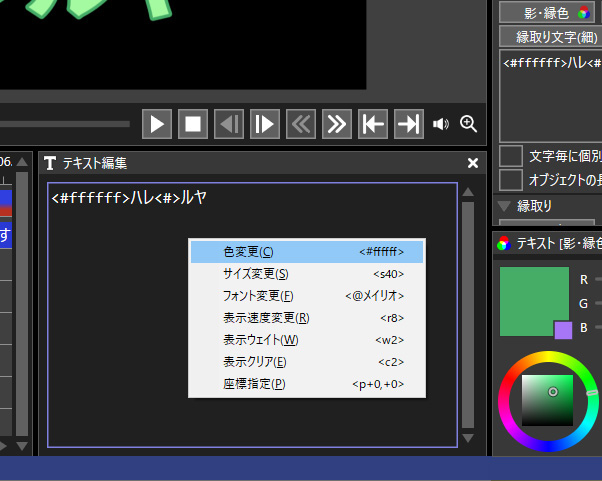Click the RGB icon of テキスト color panel
Screen dimensions: 602x481
[504, 243]
